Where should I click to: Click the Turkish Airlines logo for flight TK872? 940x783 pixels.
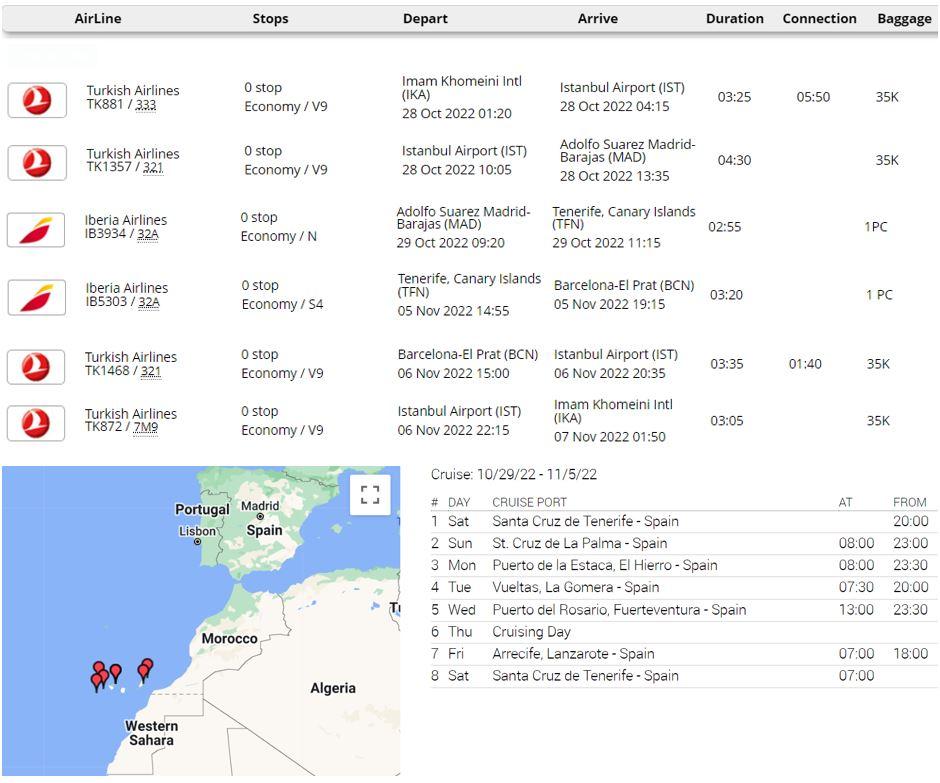coord(37,423)
